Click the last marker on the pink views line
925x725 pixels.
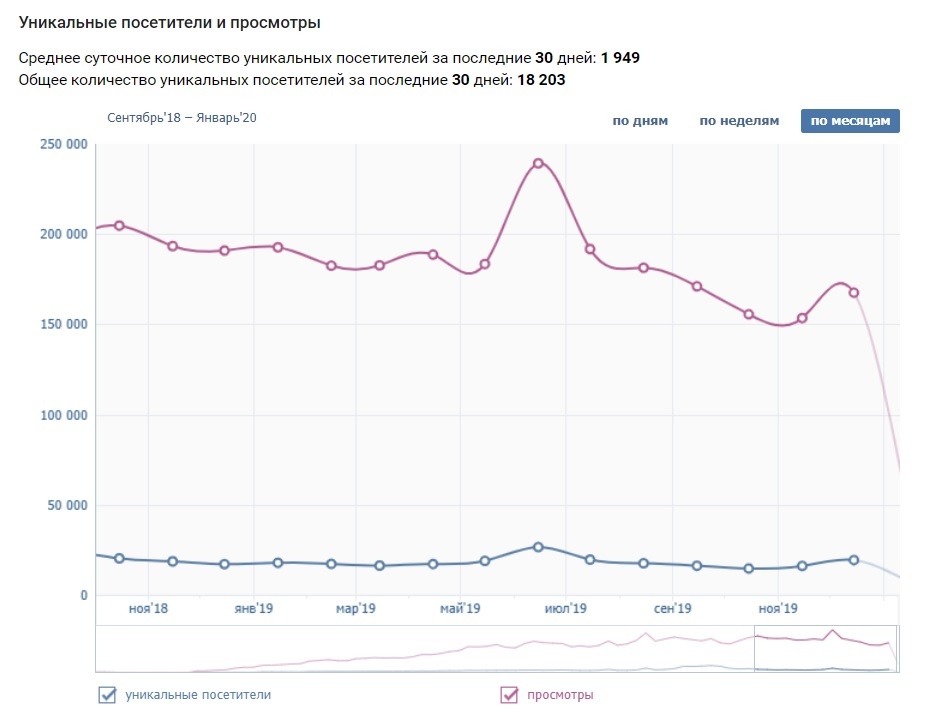(854, 292)
